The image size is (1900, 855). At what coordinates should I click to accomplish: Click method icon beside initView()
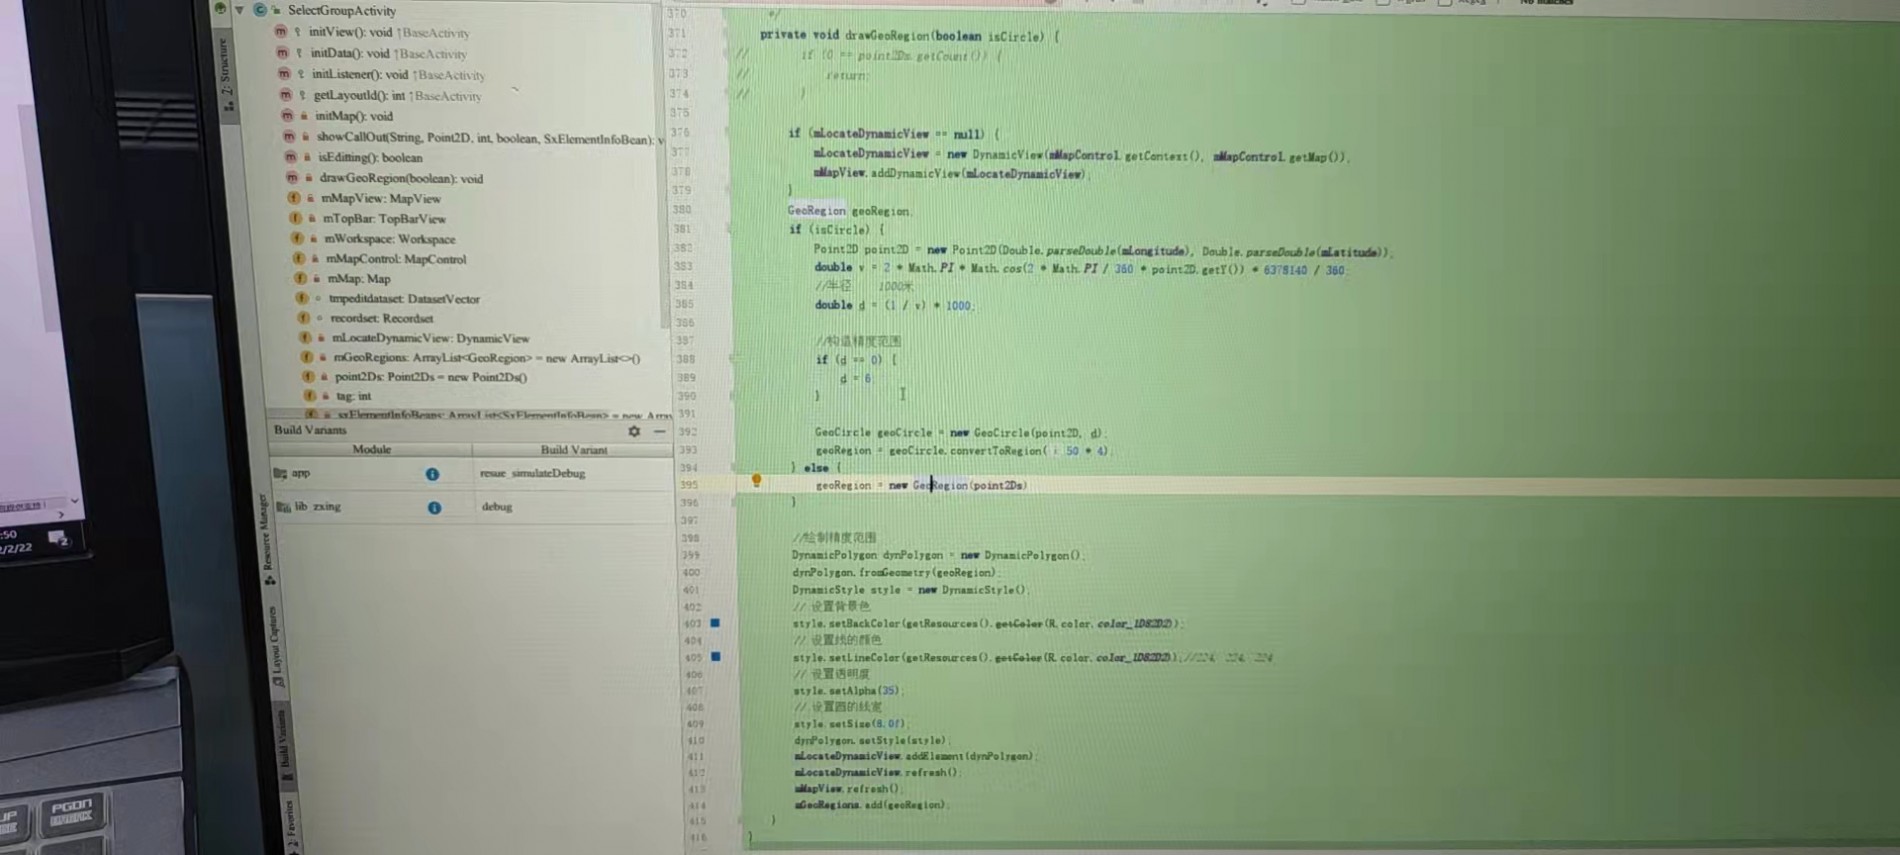click(x=281, y=32)
